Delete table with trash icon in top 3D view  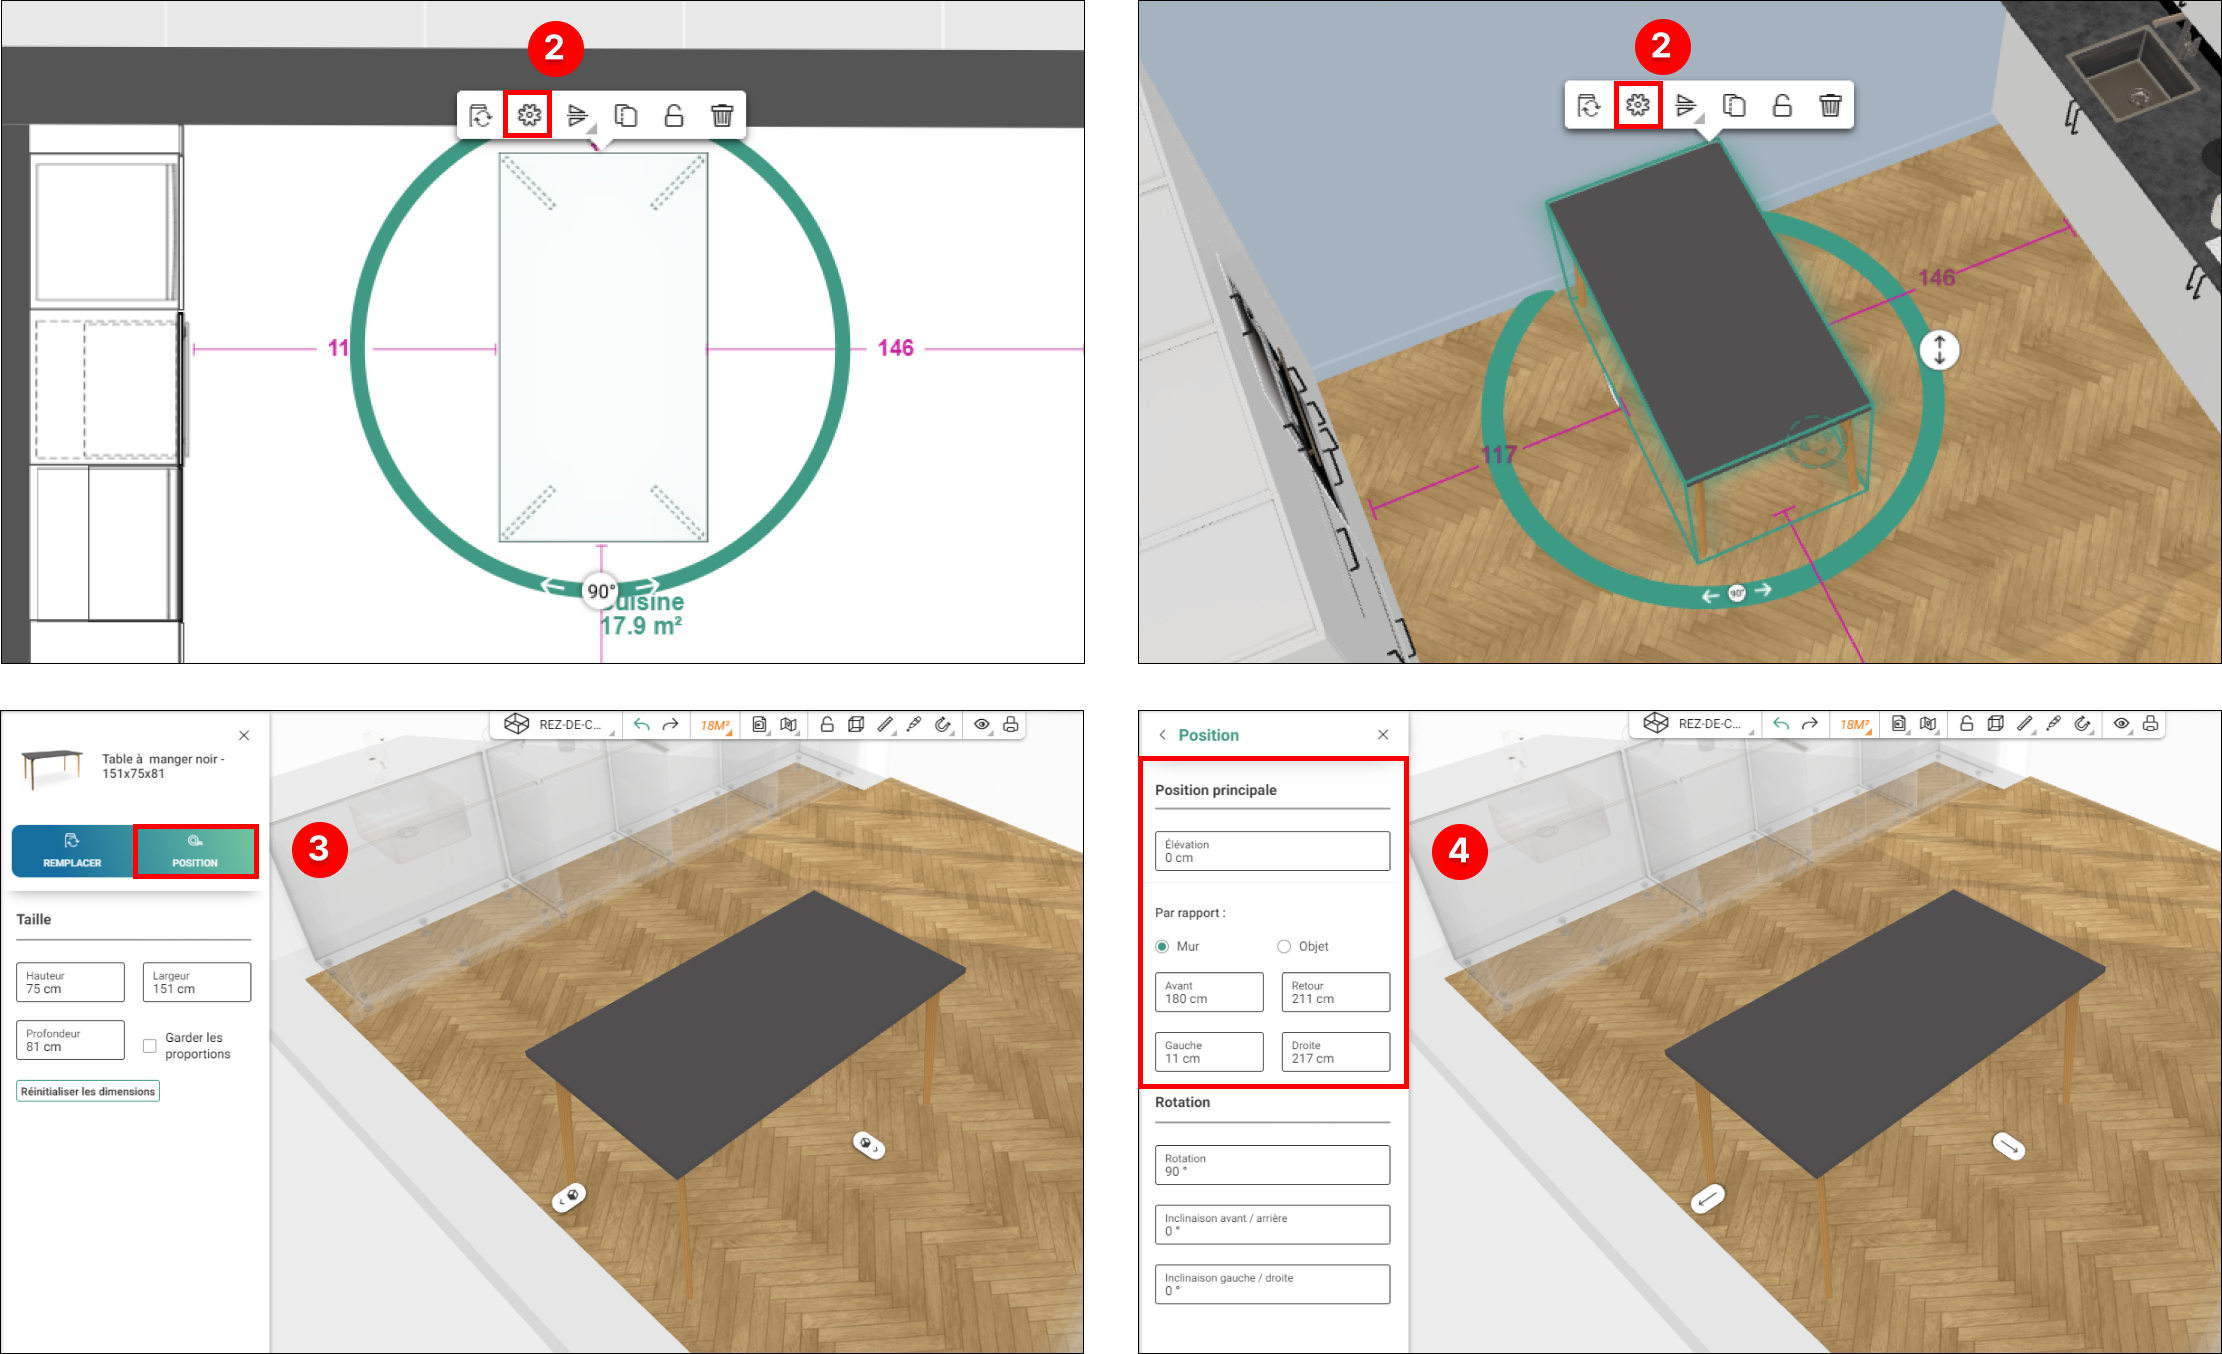pyautogui.click(x=1830, y=105)
